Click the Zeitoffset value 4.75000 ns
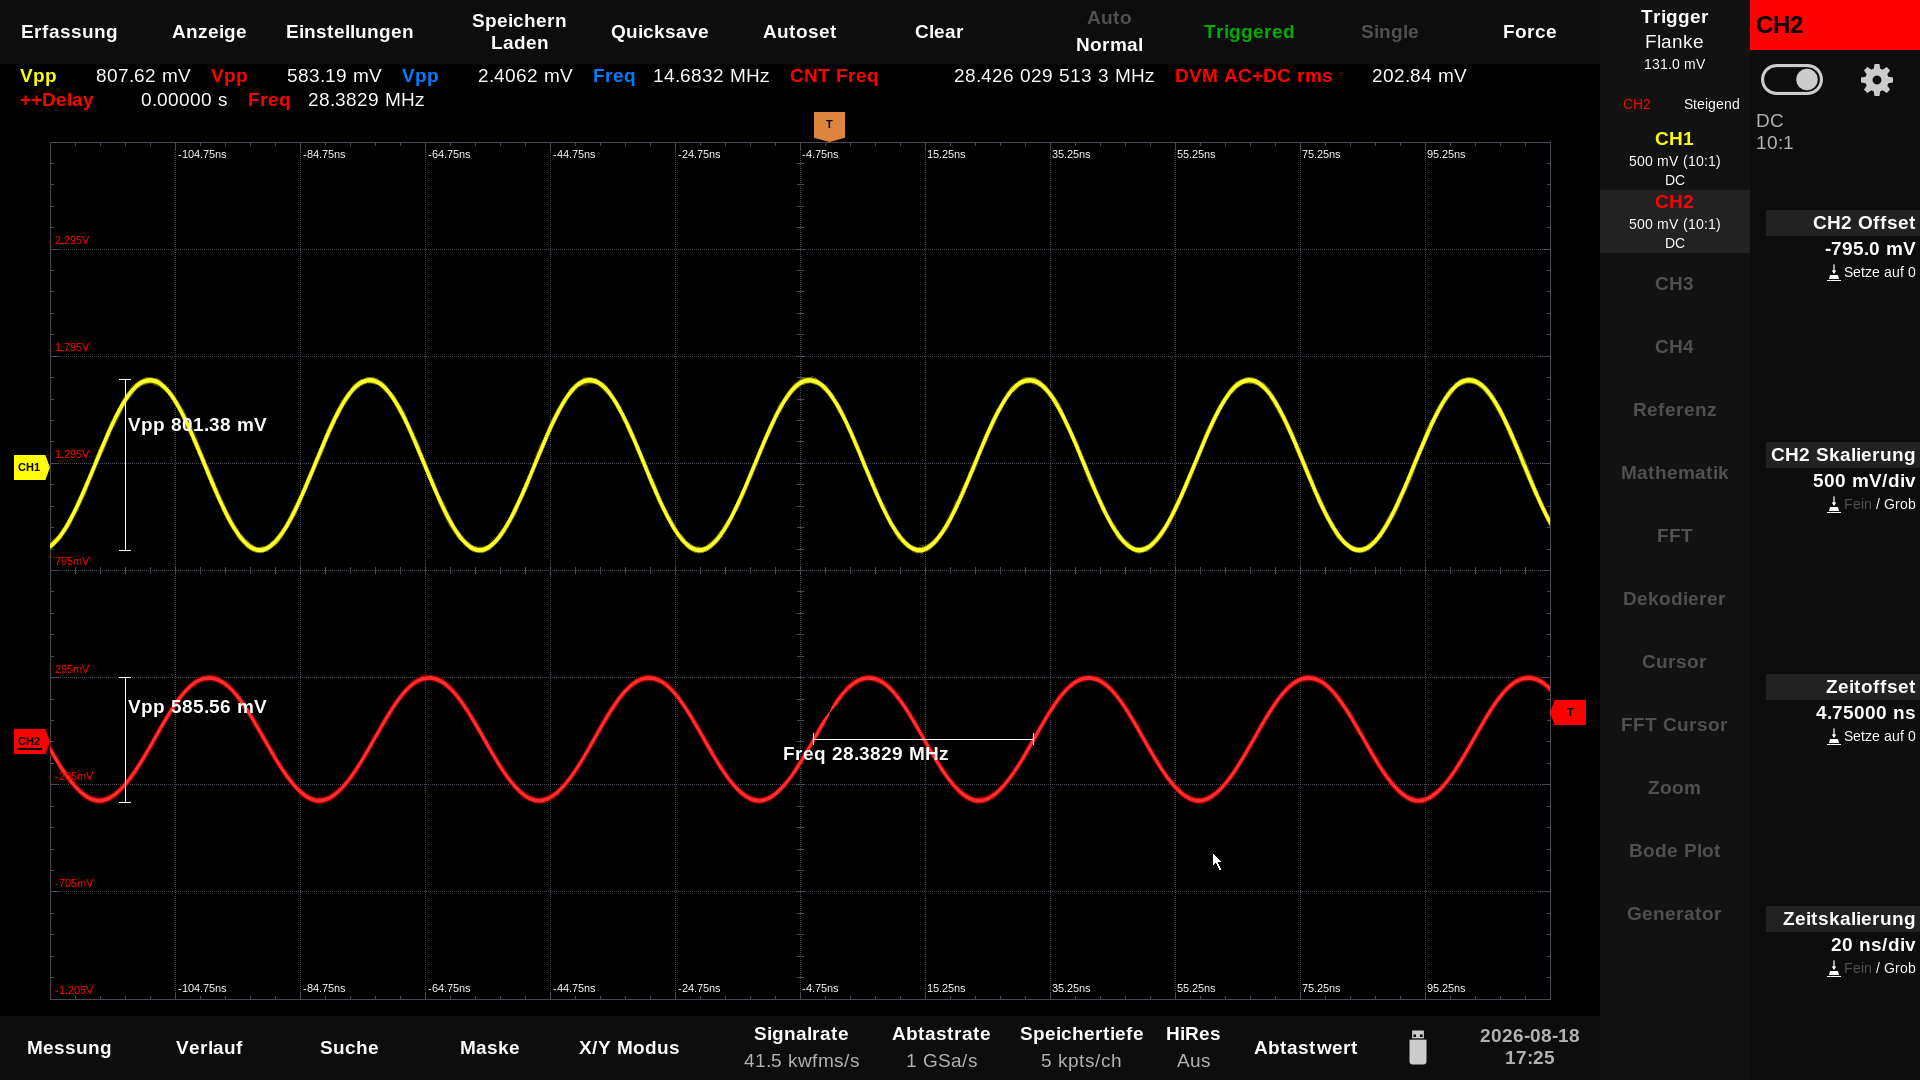 pos(1865,713)
